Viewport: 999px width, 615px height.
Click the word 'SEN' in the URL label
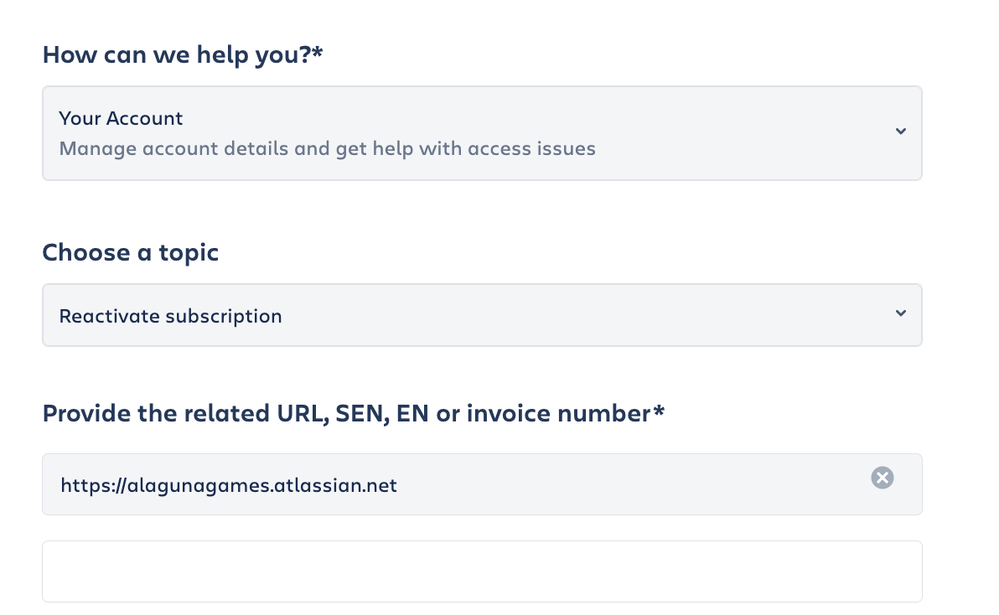pos(357,412)
